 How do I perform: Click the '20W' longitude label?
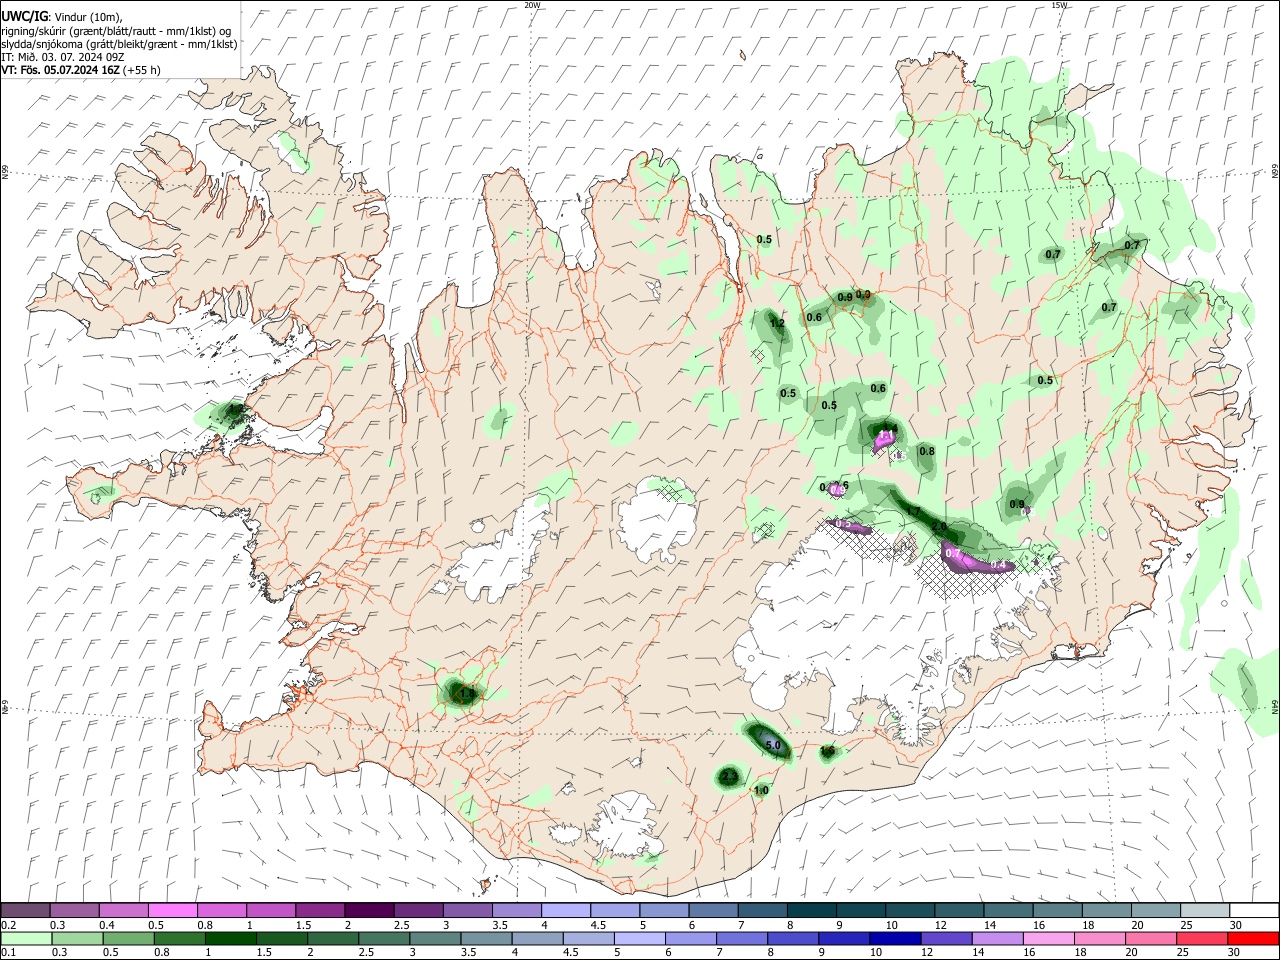pos(533,5)
